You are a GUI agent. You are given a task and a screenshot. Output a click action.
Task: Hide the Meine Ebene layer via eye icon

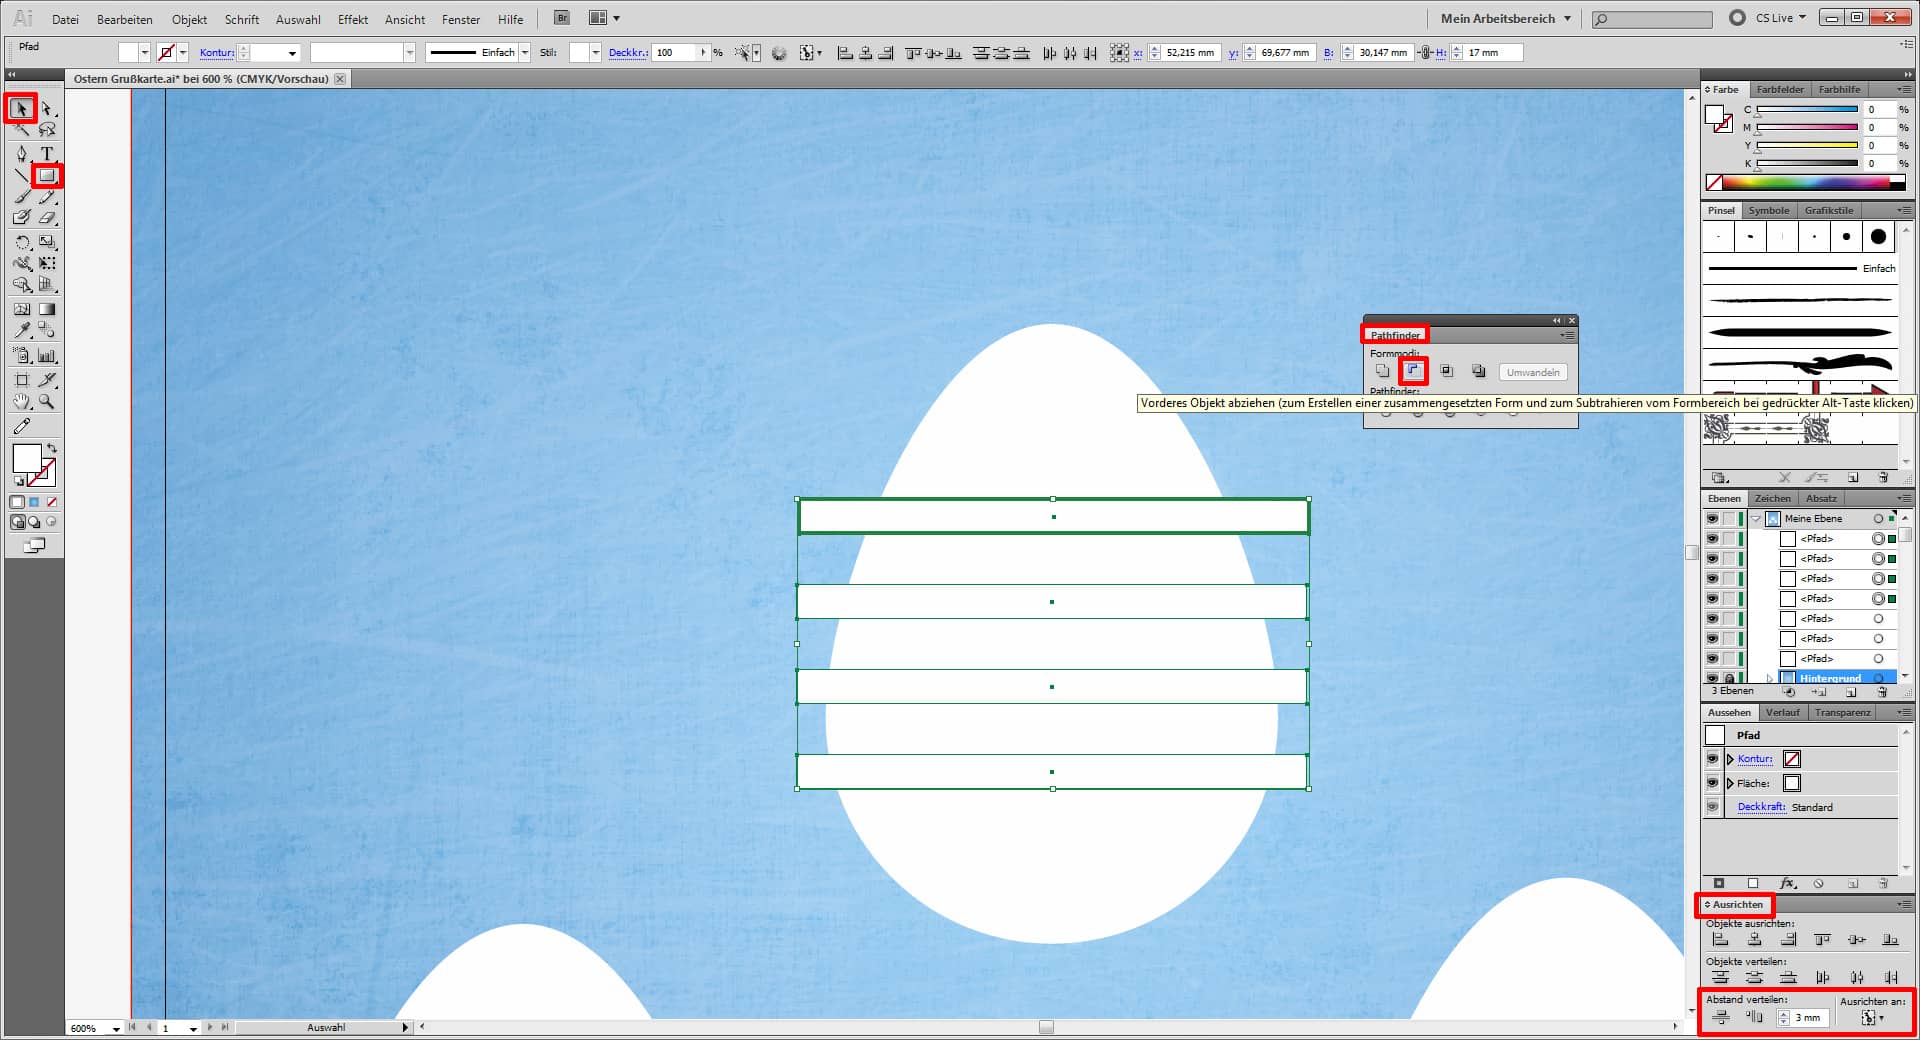coord(1712,518)
